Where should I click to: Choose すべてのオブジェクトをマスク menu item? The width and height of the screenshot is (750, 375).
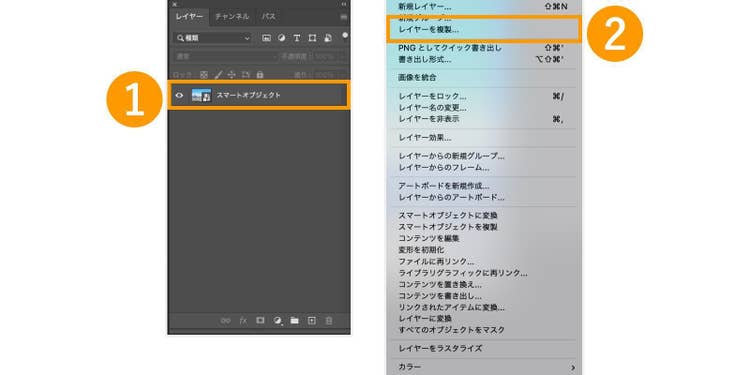coord(484,330)
